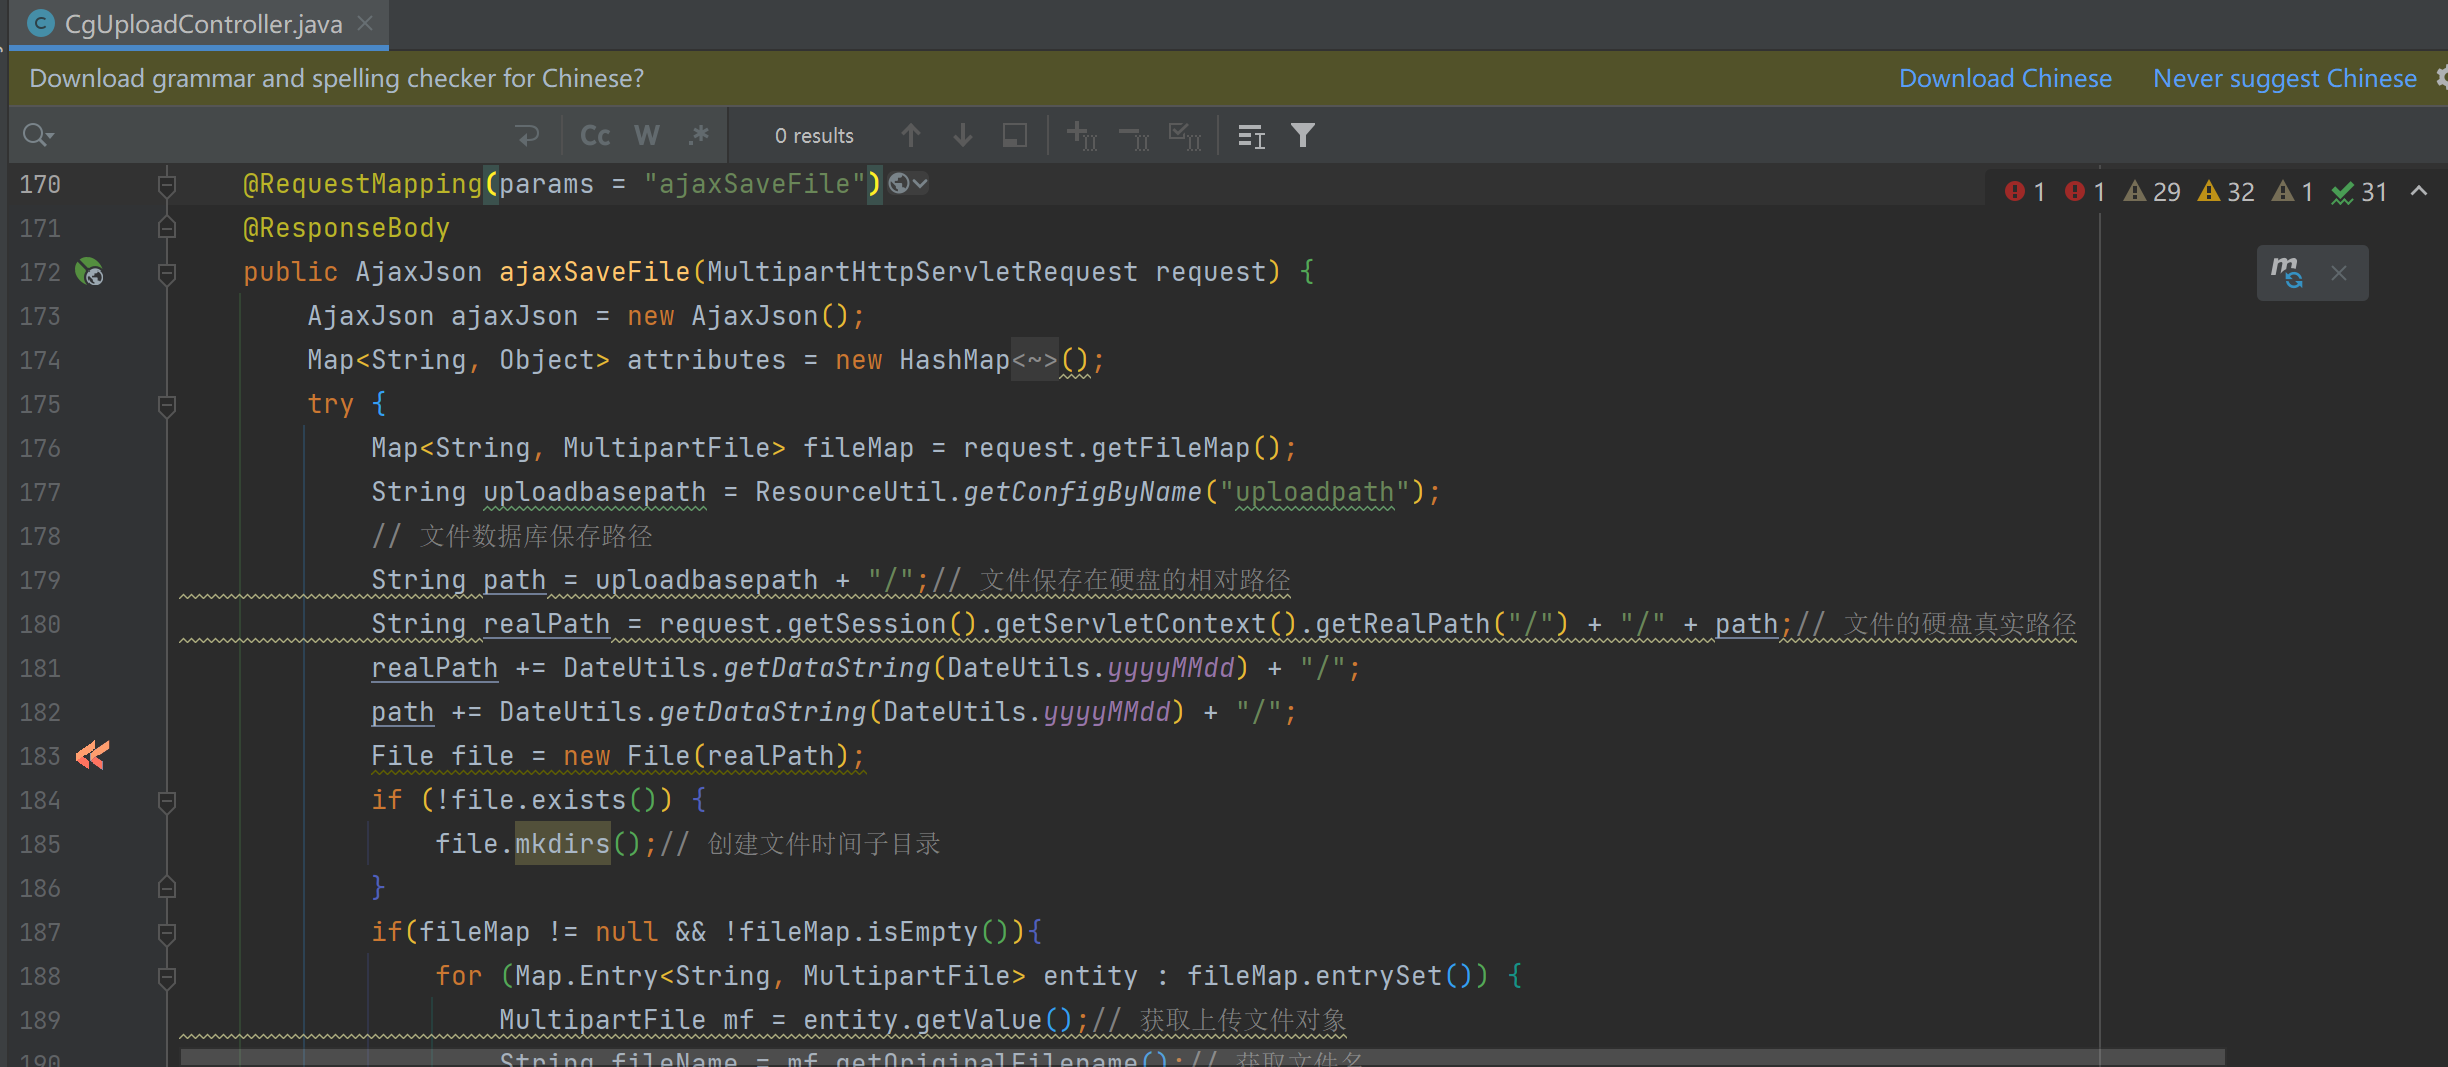
Task: Click line number 180 in gutter
Action: 40,624
